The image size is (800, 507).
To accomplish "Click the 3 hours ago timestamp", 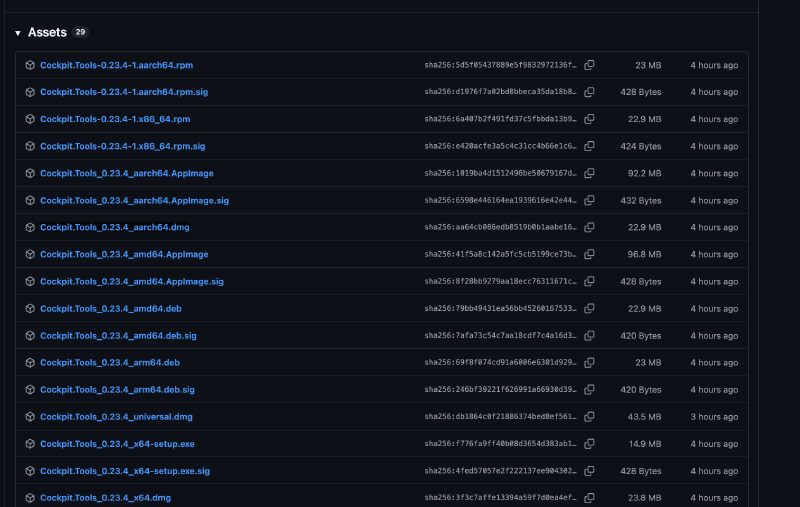I will pos(714,417).
